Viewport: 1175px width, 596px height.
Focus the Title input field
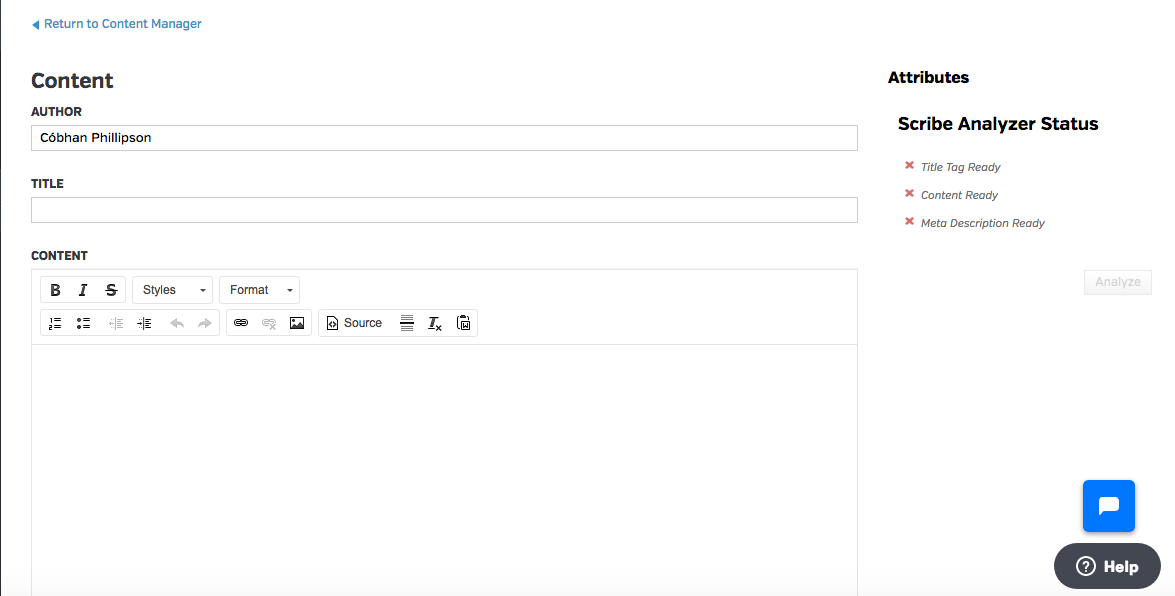(444, 210)
